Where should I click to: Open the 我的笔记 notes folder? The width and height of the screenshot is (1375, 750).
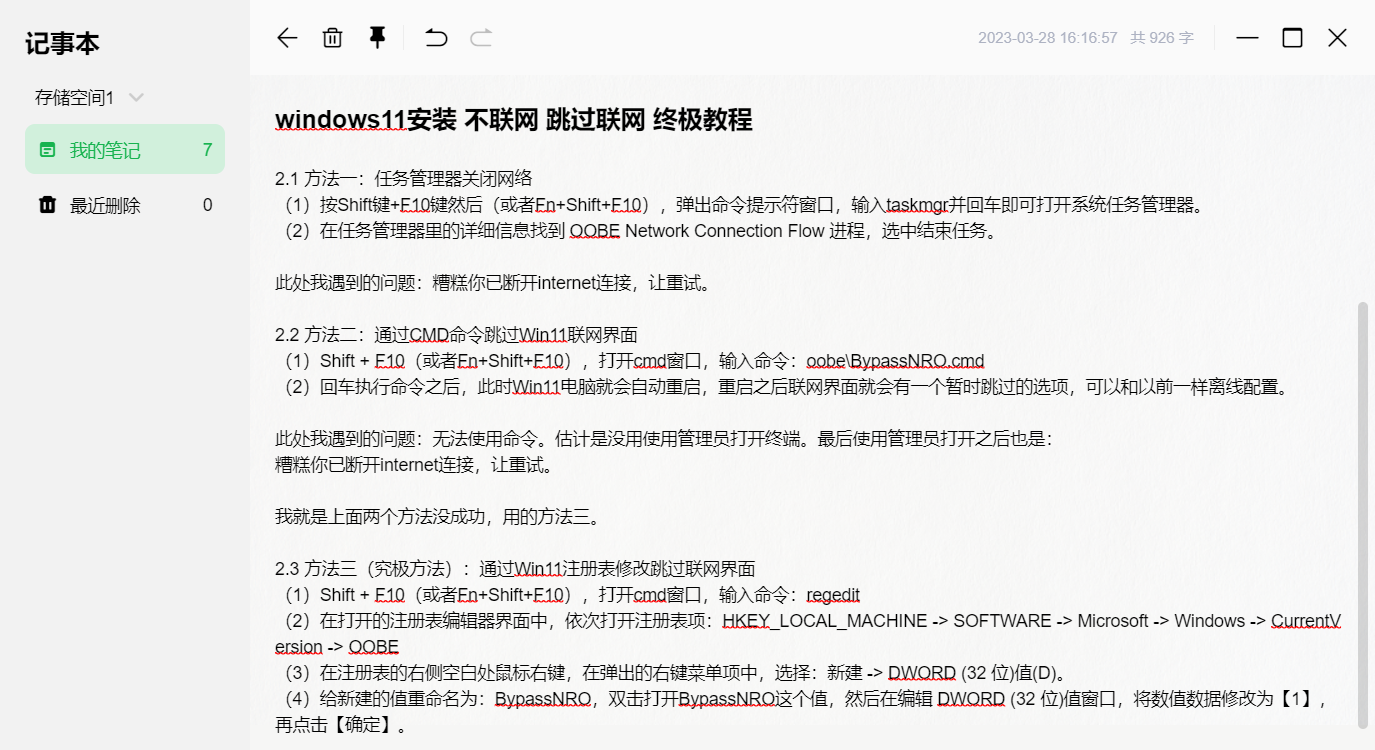pos(125,149)
